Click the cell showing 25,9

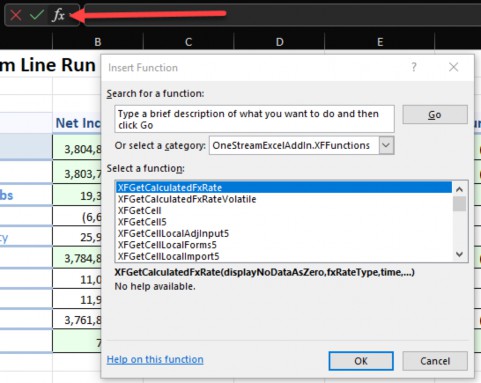(x=77, y=237)
